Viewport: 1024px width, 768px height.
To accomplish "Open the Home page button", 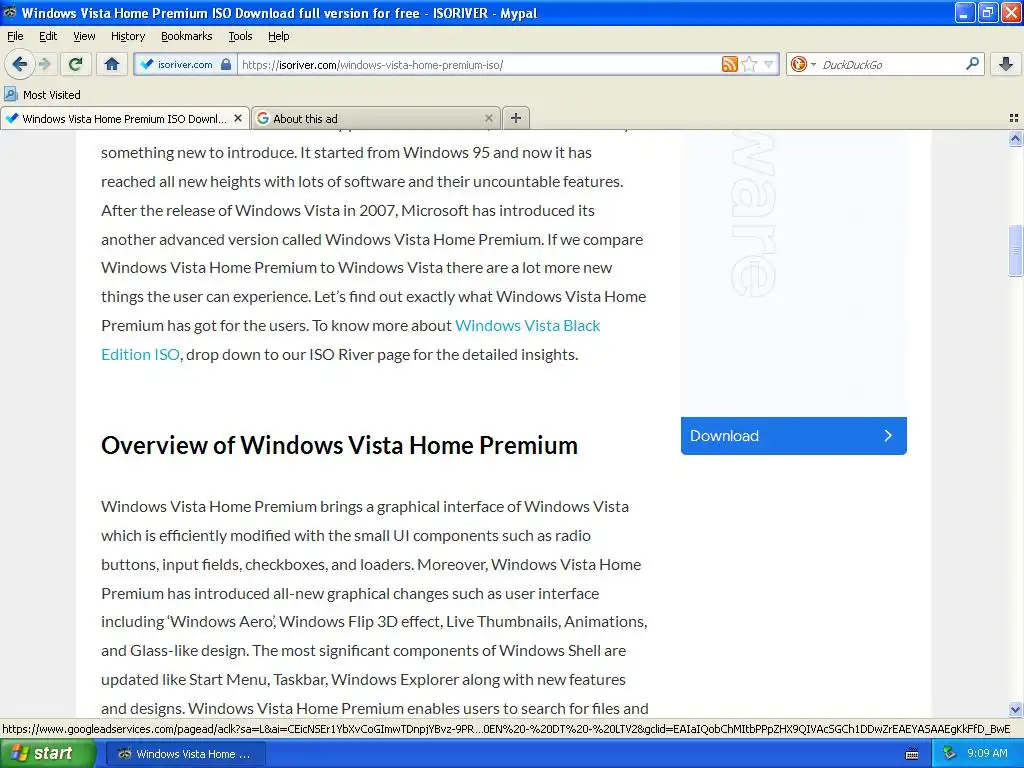I will point(112,64).
